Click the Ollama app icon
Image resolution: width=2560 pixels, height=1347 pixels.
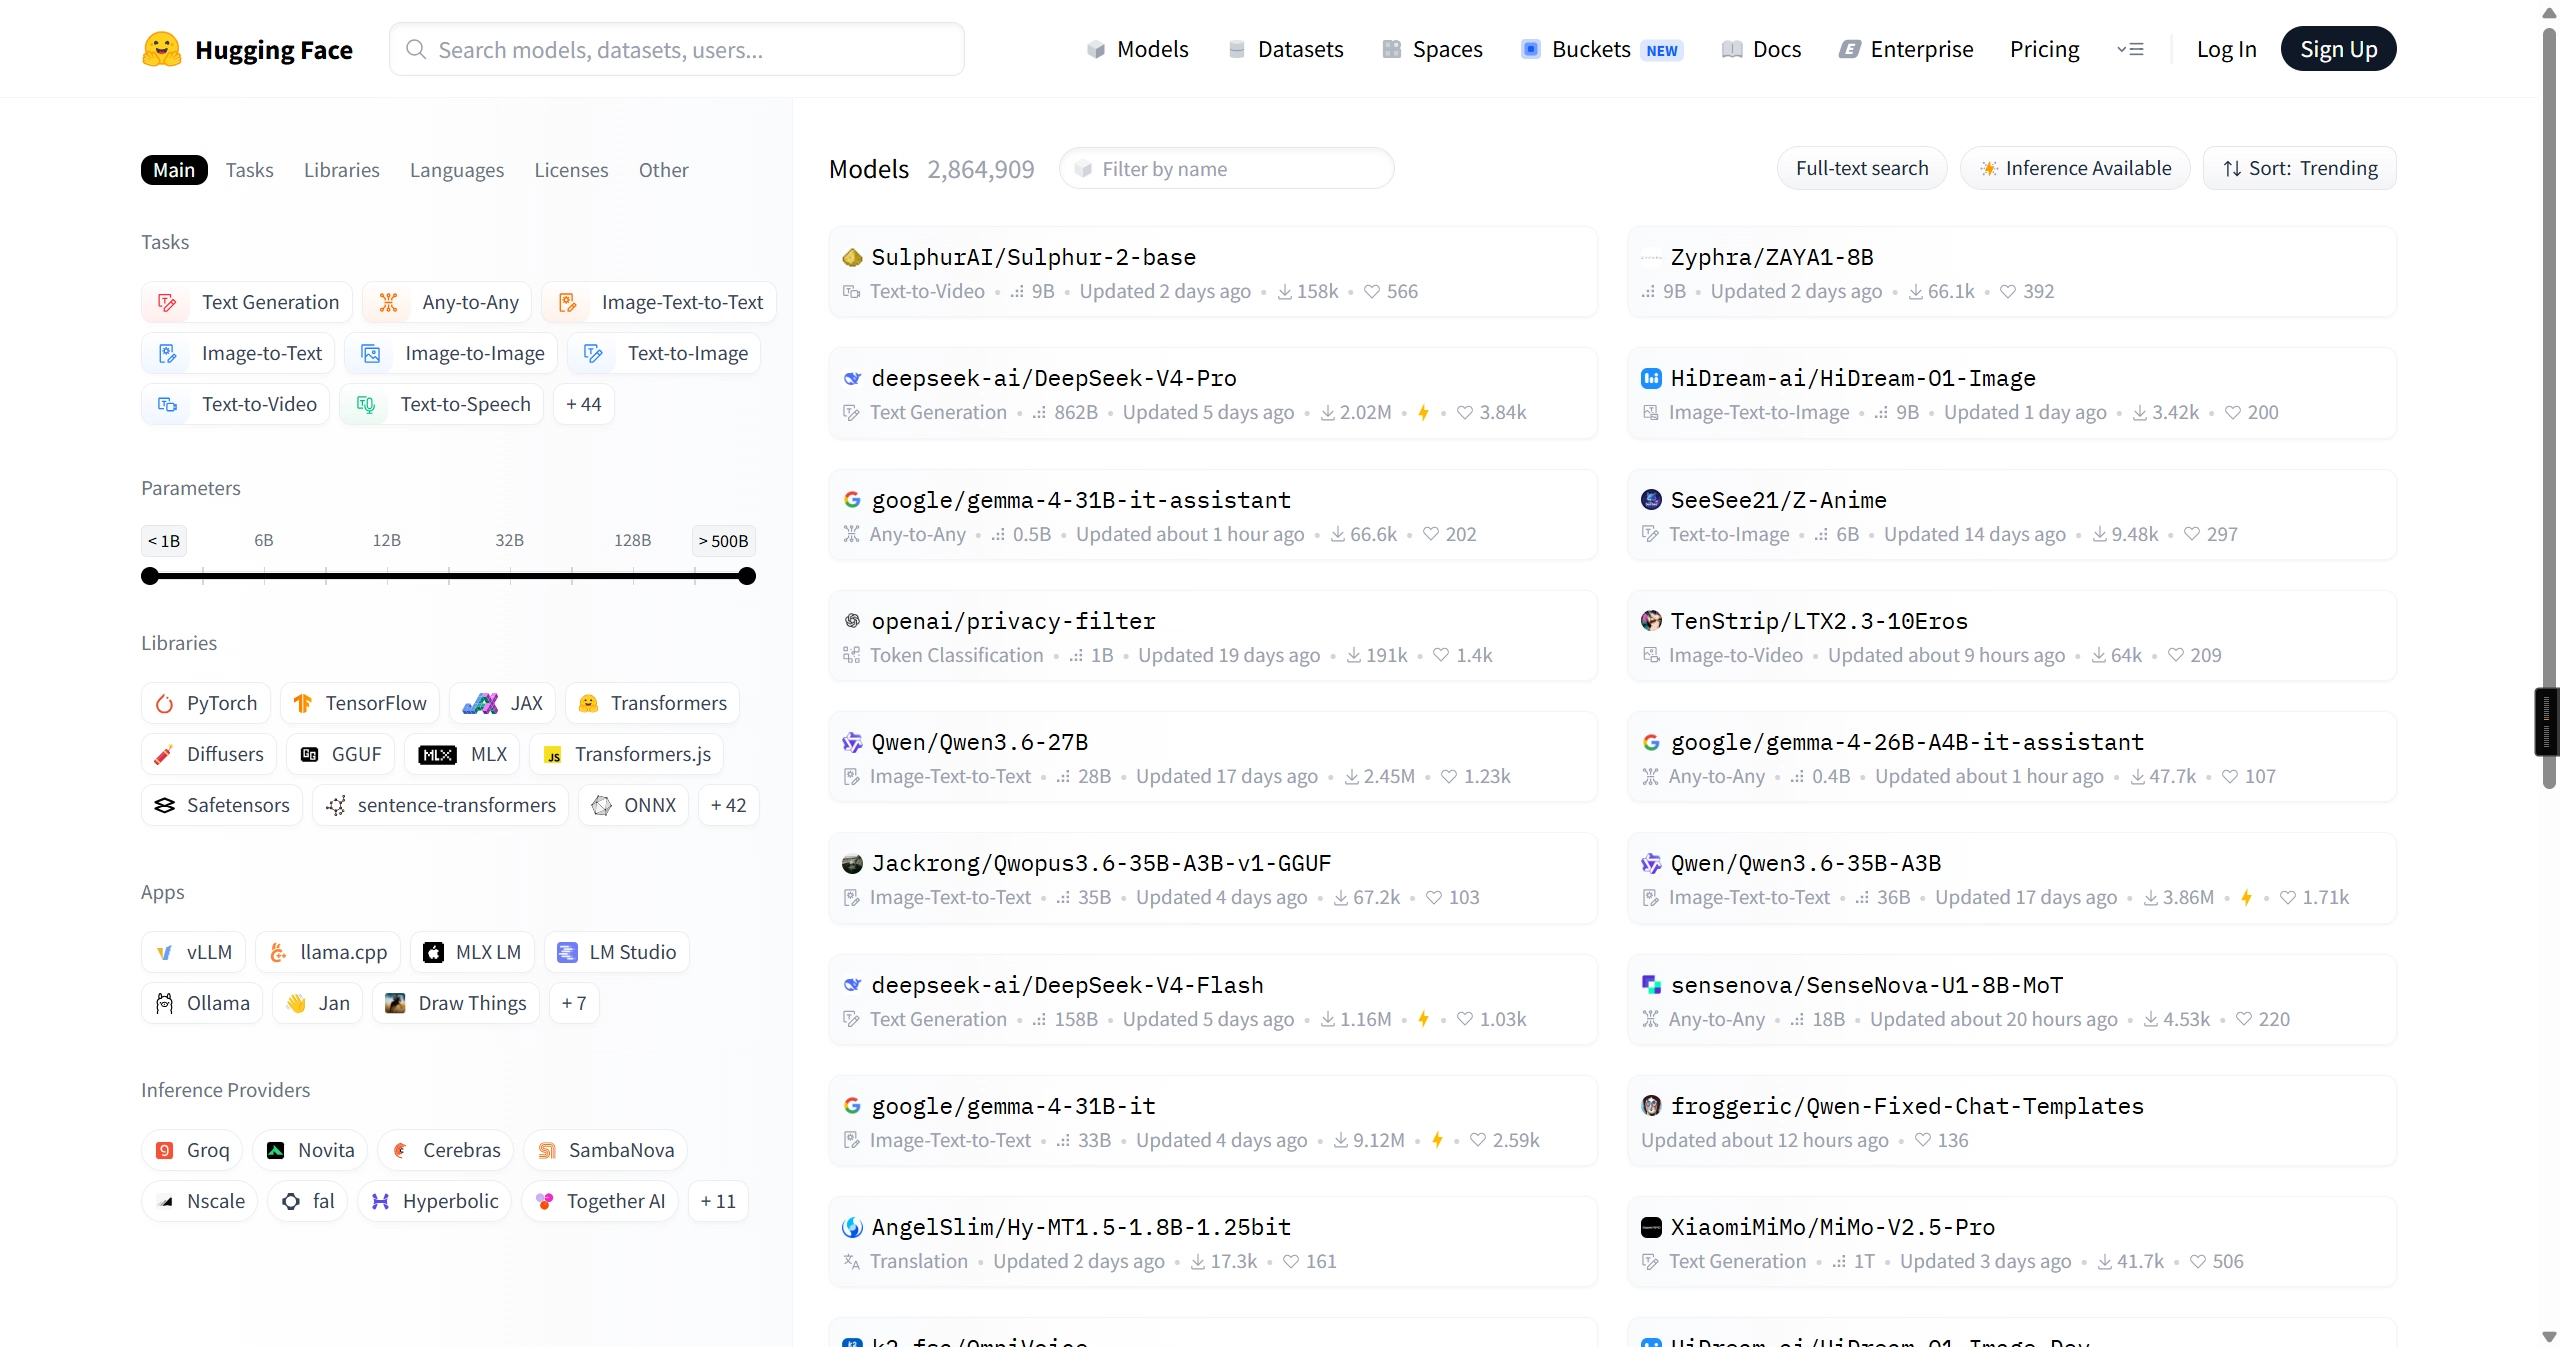click(x=164, y=1003)
